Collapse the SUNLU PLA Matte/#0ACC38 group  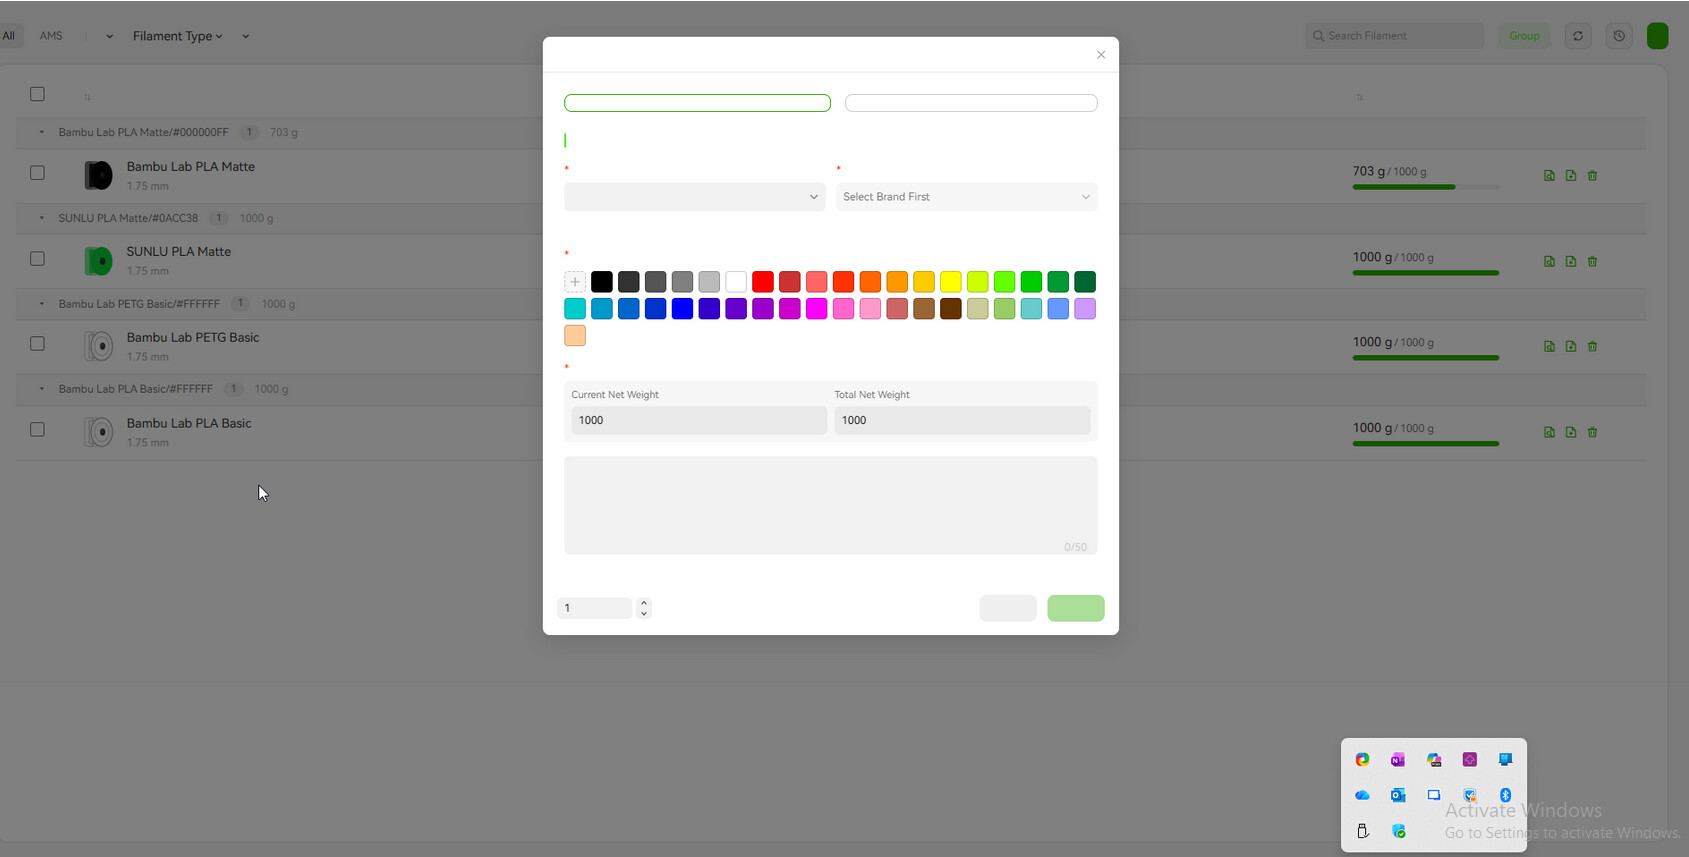(x=41, y=218)
